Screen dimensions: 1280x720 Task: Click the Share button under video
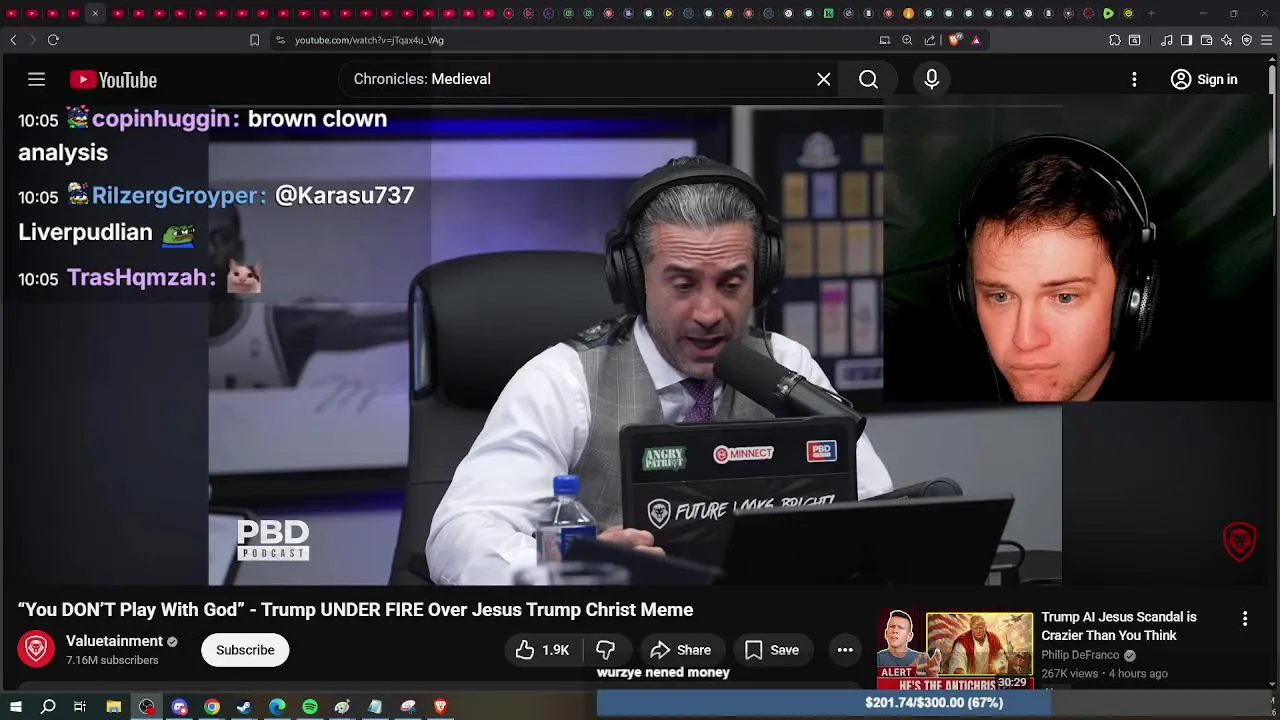click(x=680, y=650)
